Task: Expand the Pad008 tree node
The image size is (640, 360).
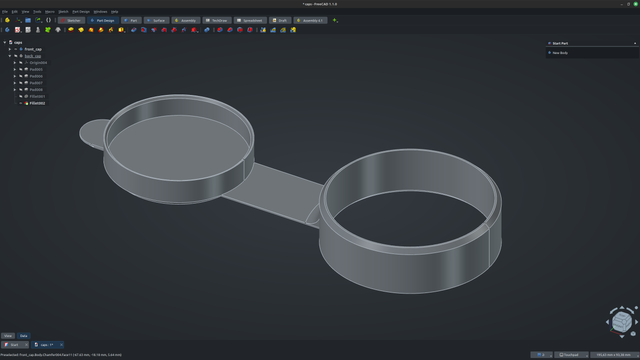Action: (15, 89)
